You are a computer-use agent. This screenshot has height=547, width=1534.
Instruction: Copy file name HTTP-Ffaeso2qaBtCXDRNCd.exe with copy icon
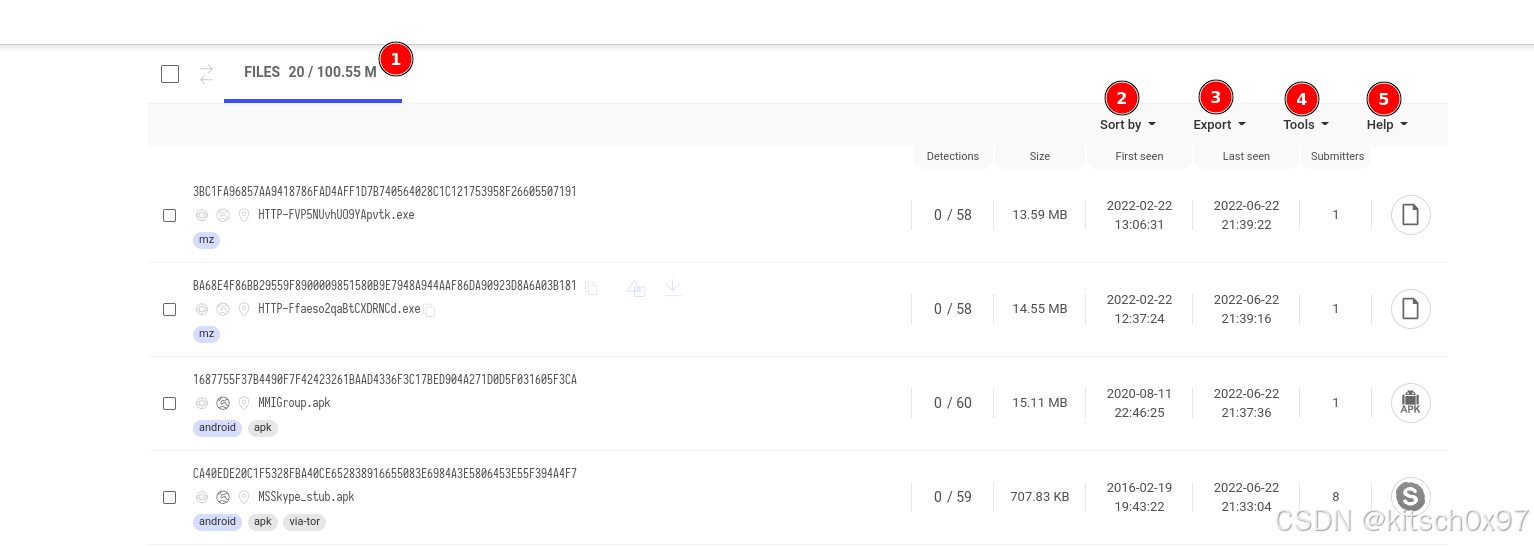pyautogui.click(x=429, y=311)
